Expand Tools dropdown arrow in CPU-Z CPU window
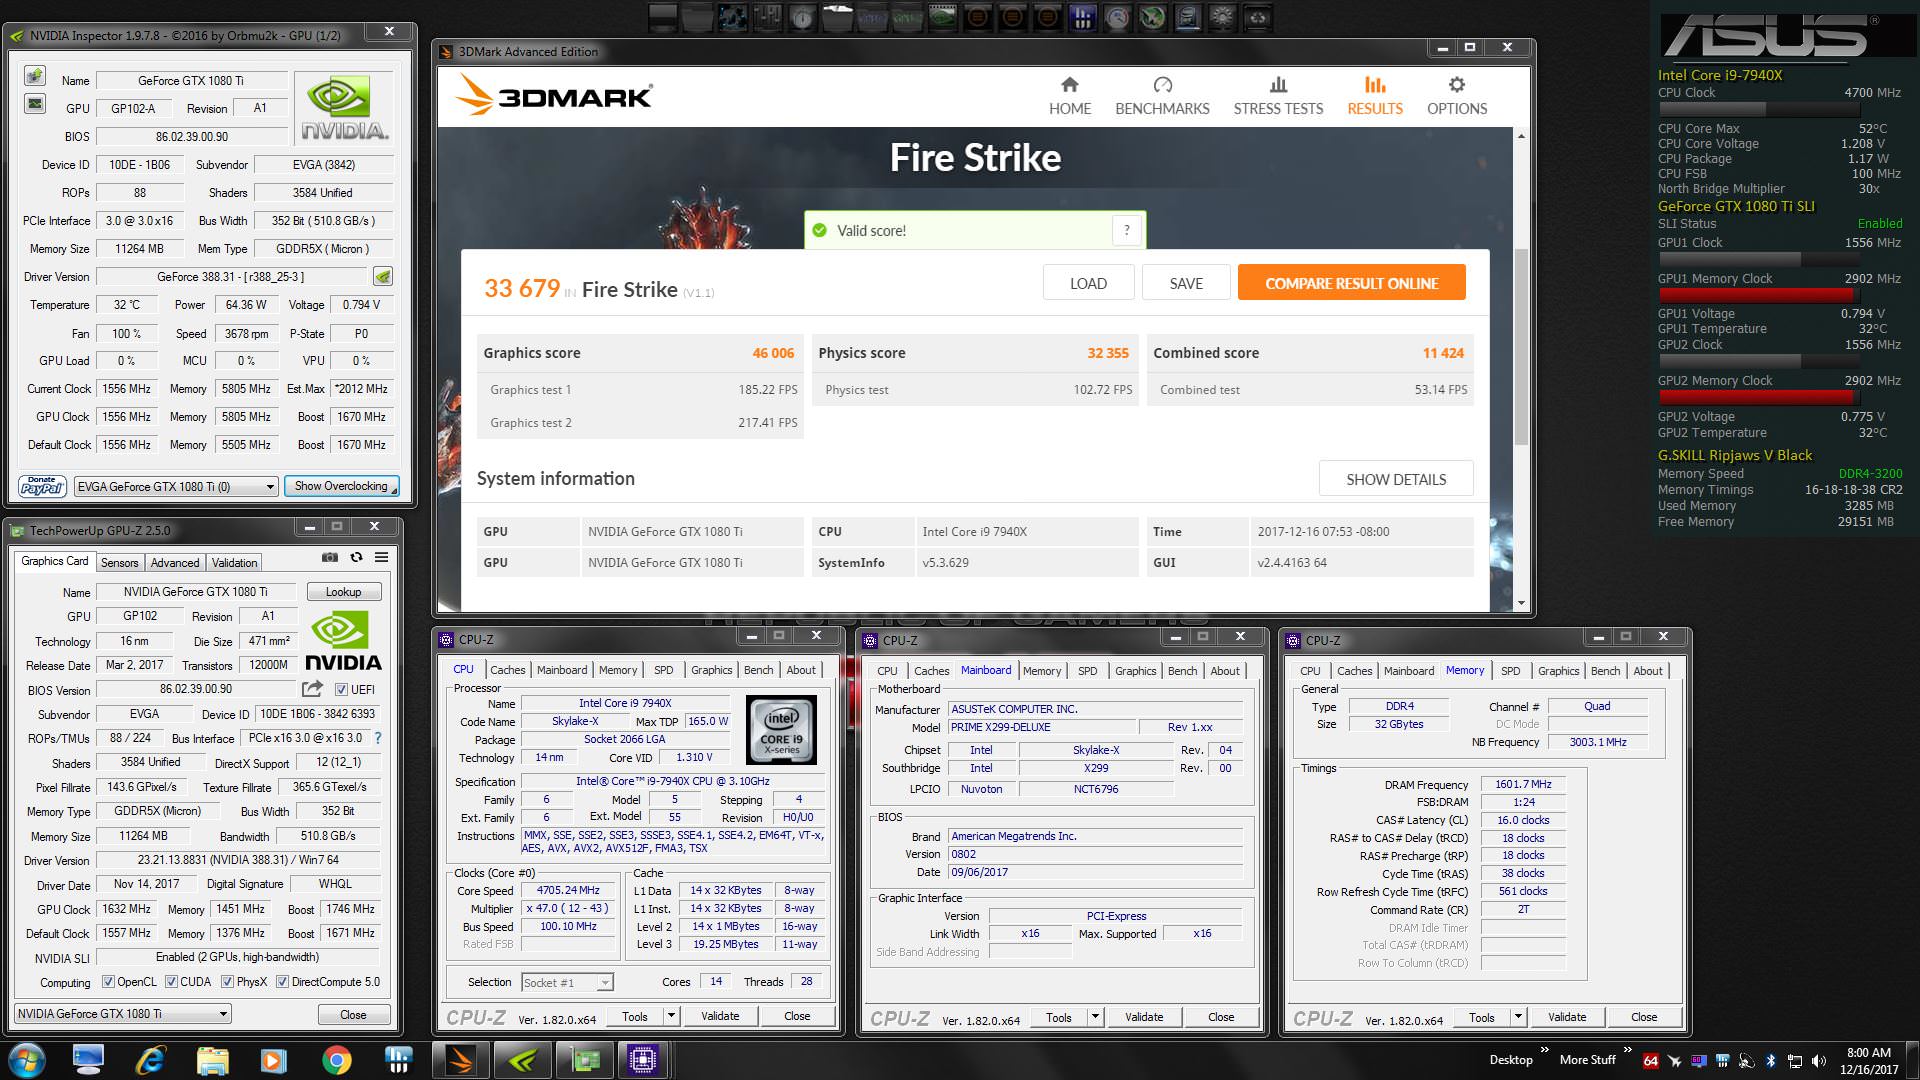The image size is (1920, 1080). 672,1016
